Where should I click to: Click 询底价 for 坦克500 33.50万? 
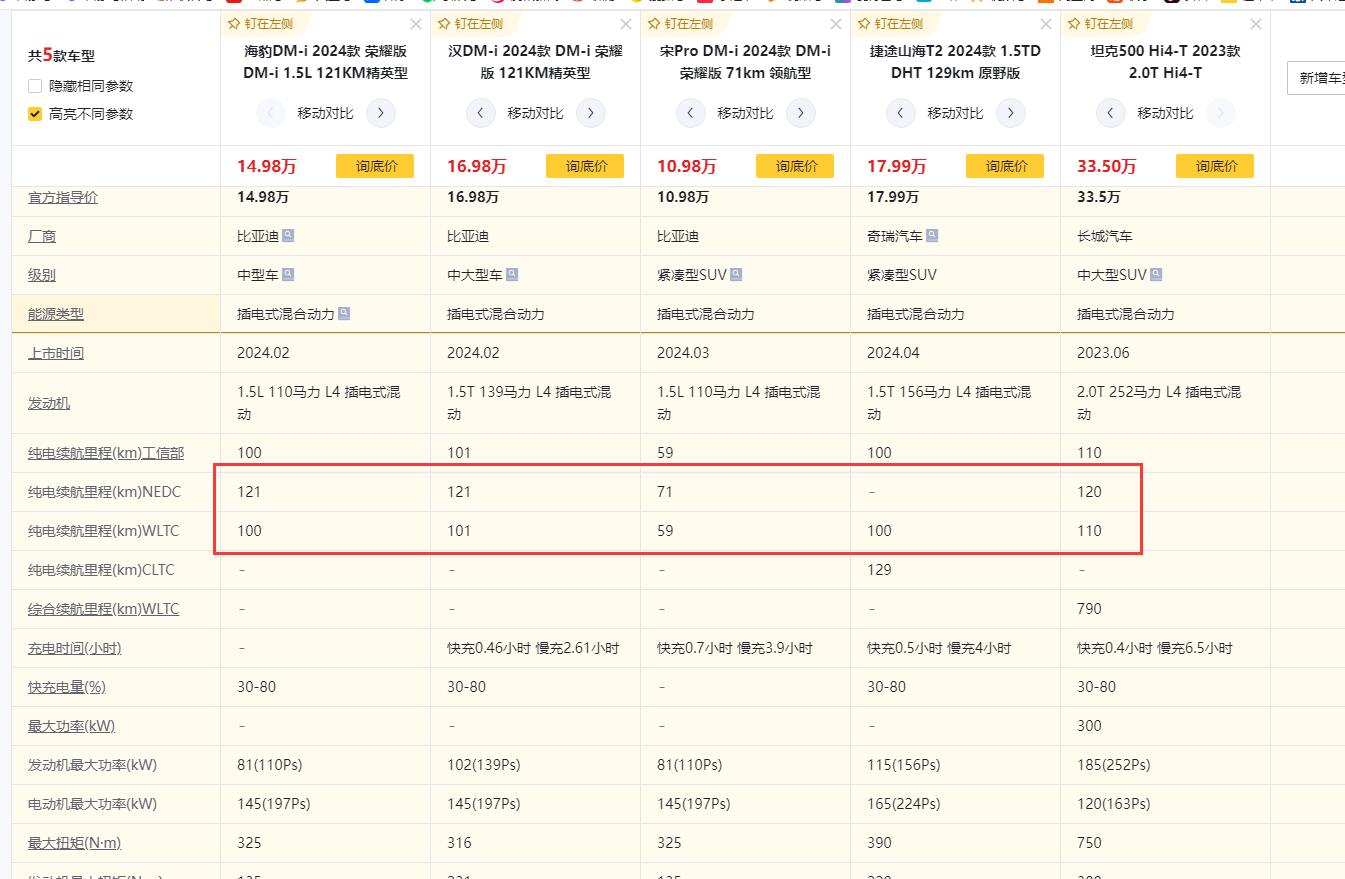pyautogui.click(x=1215, y=166)
